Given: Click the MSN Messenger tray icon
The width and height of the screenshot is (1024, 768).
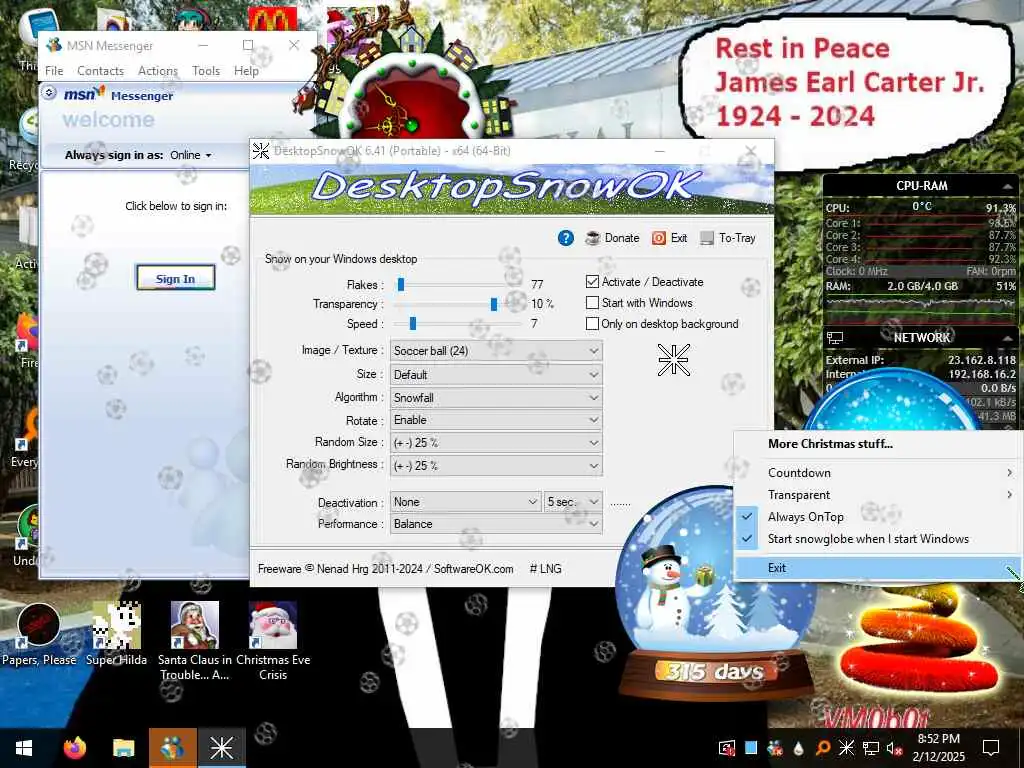Looking at the screenshot, I should (x=775, y=748).
